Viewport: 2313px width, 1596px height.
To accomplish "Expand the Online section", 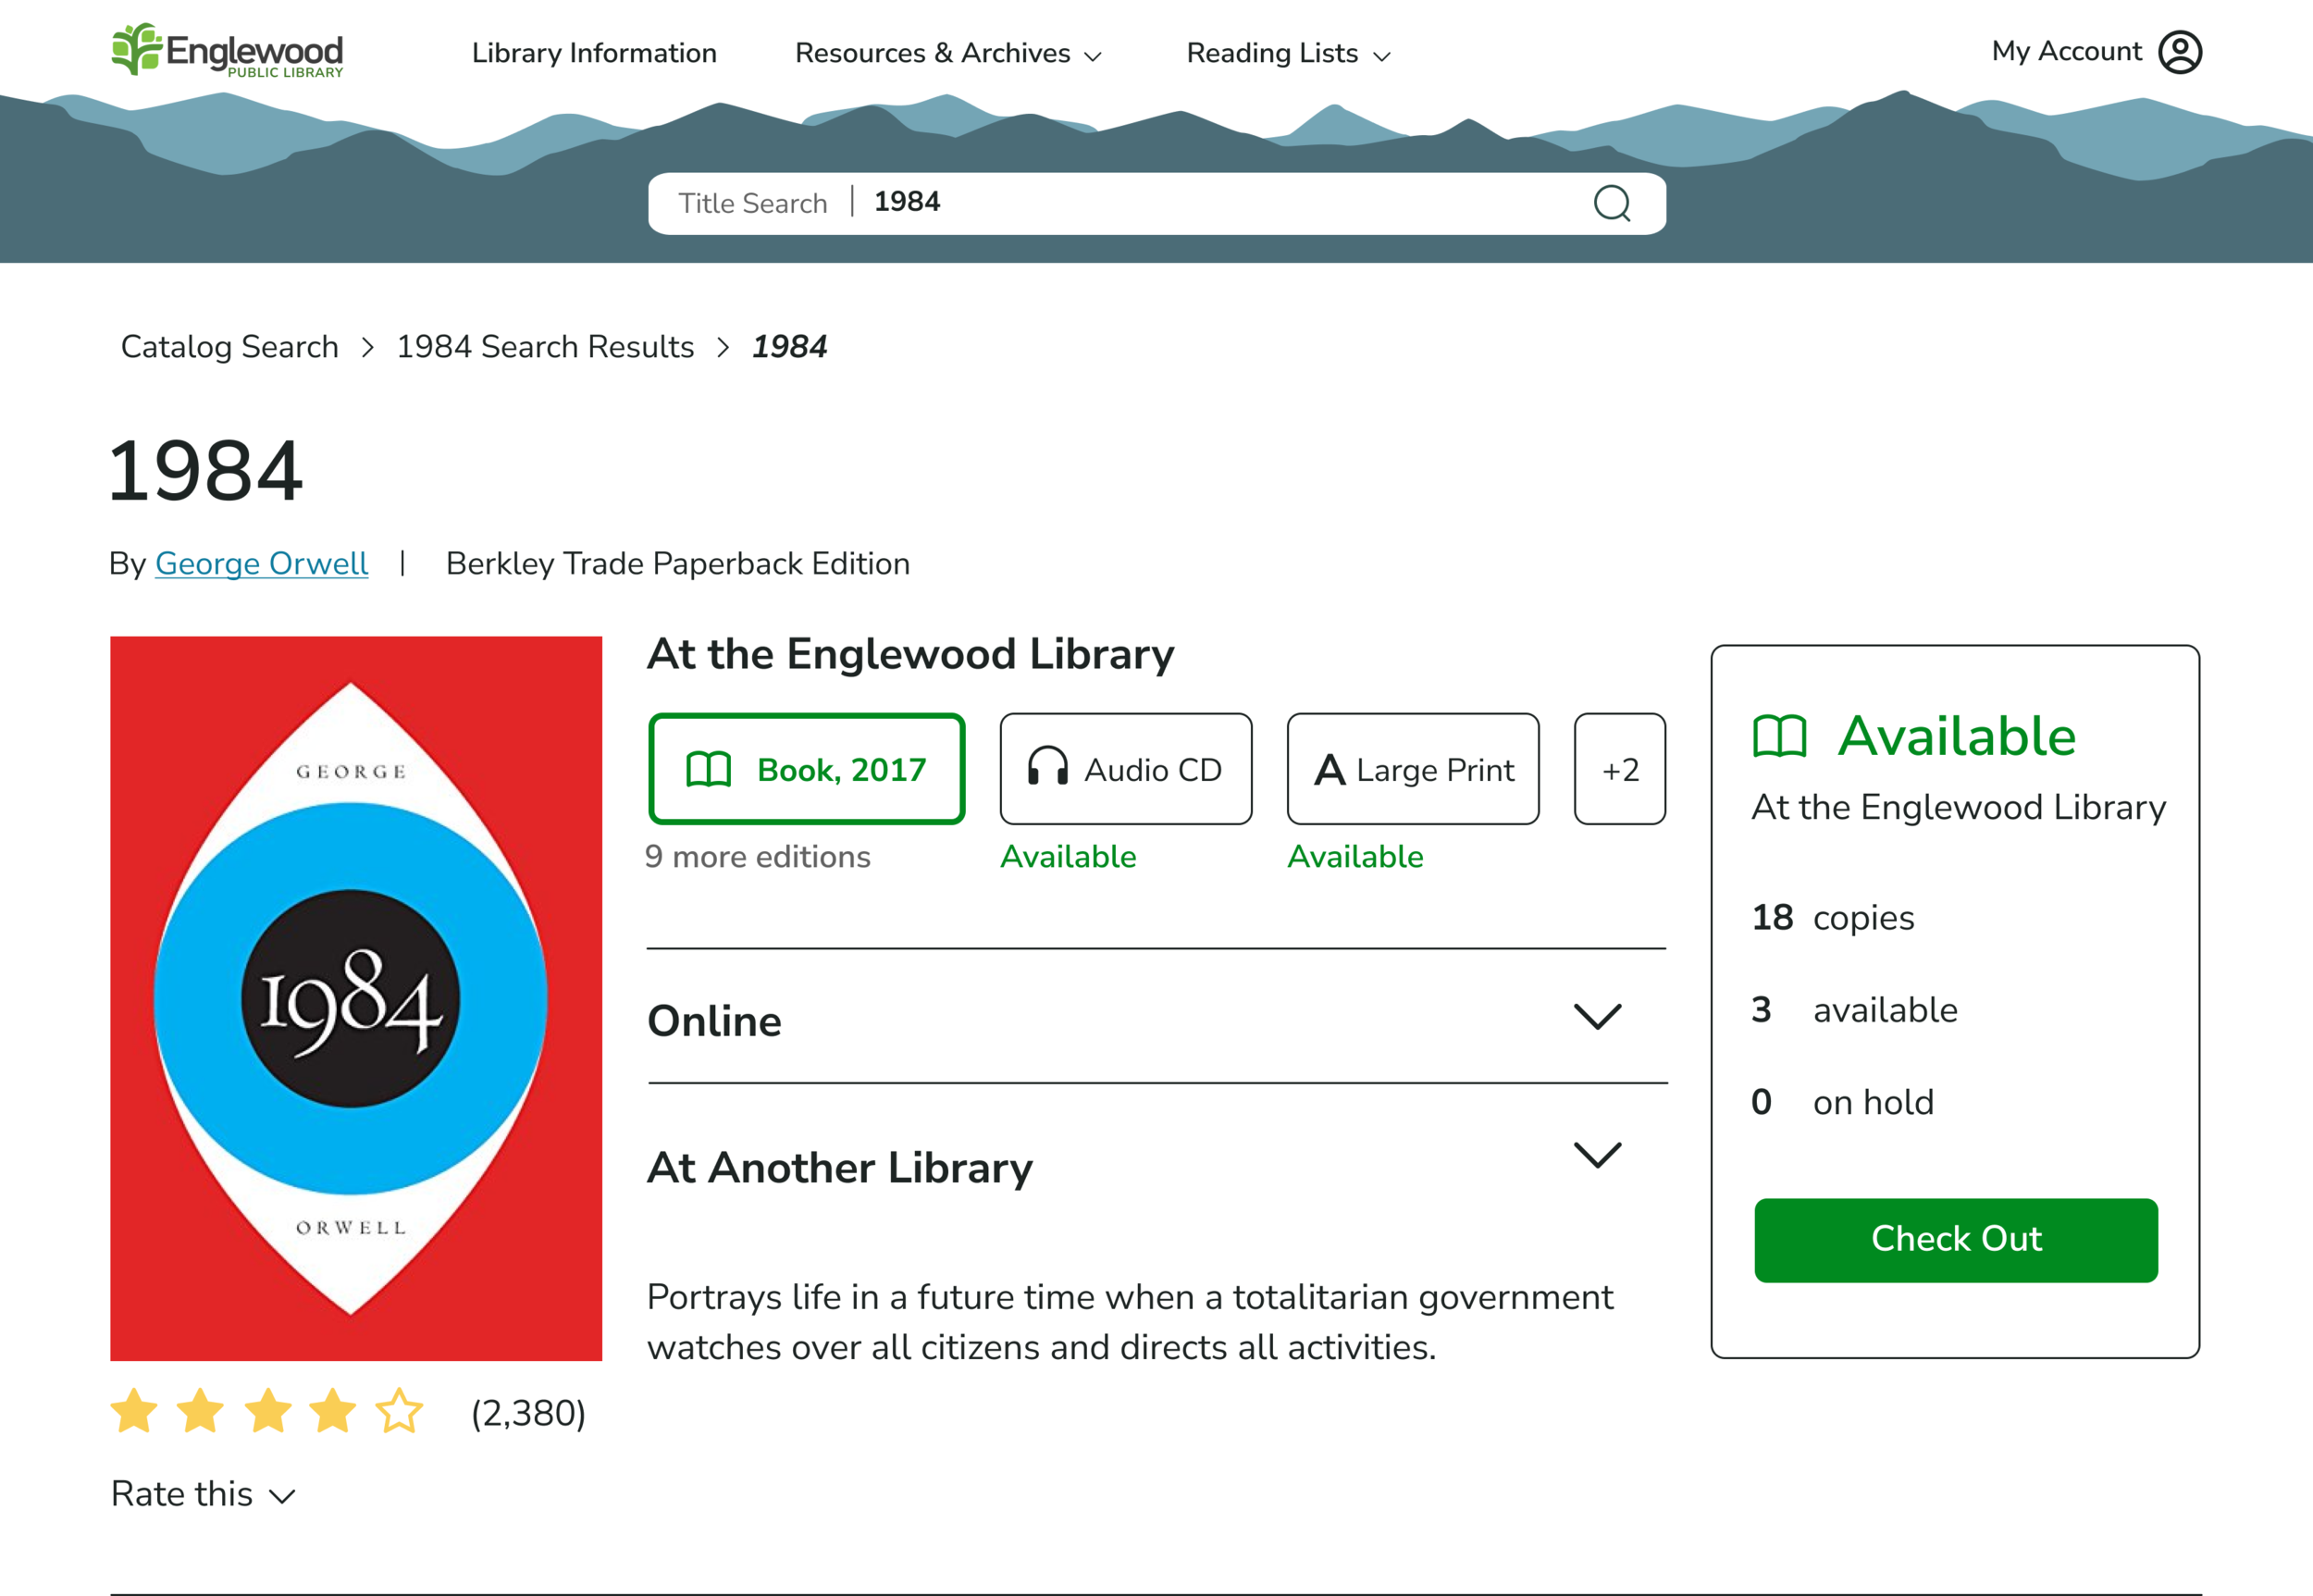I will point(1597,1017).
